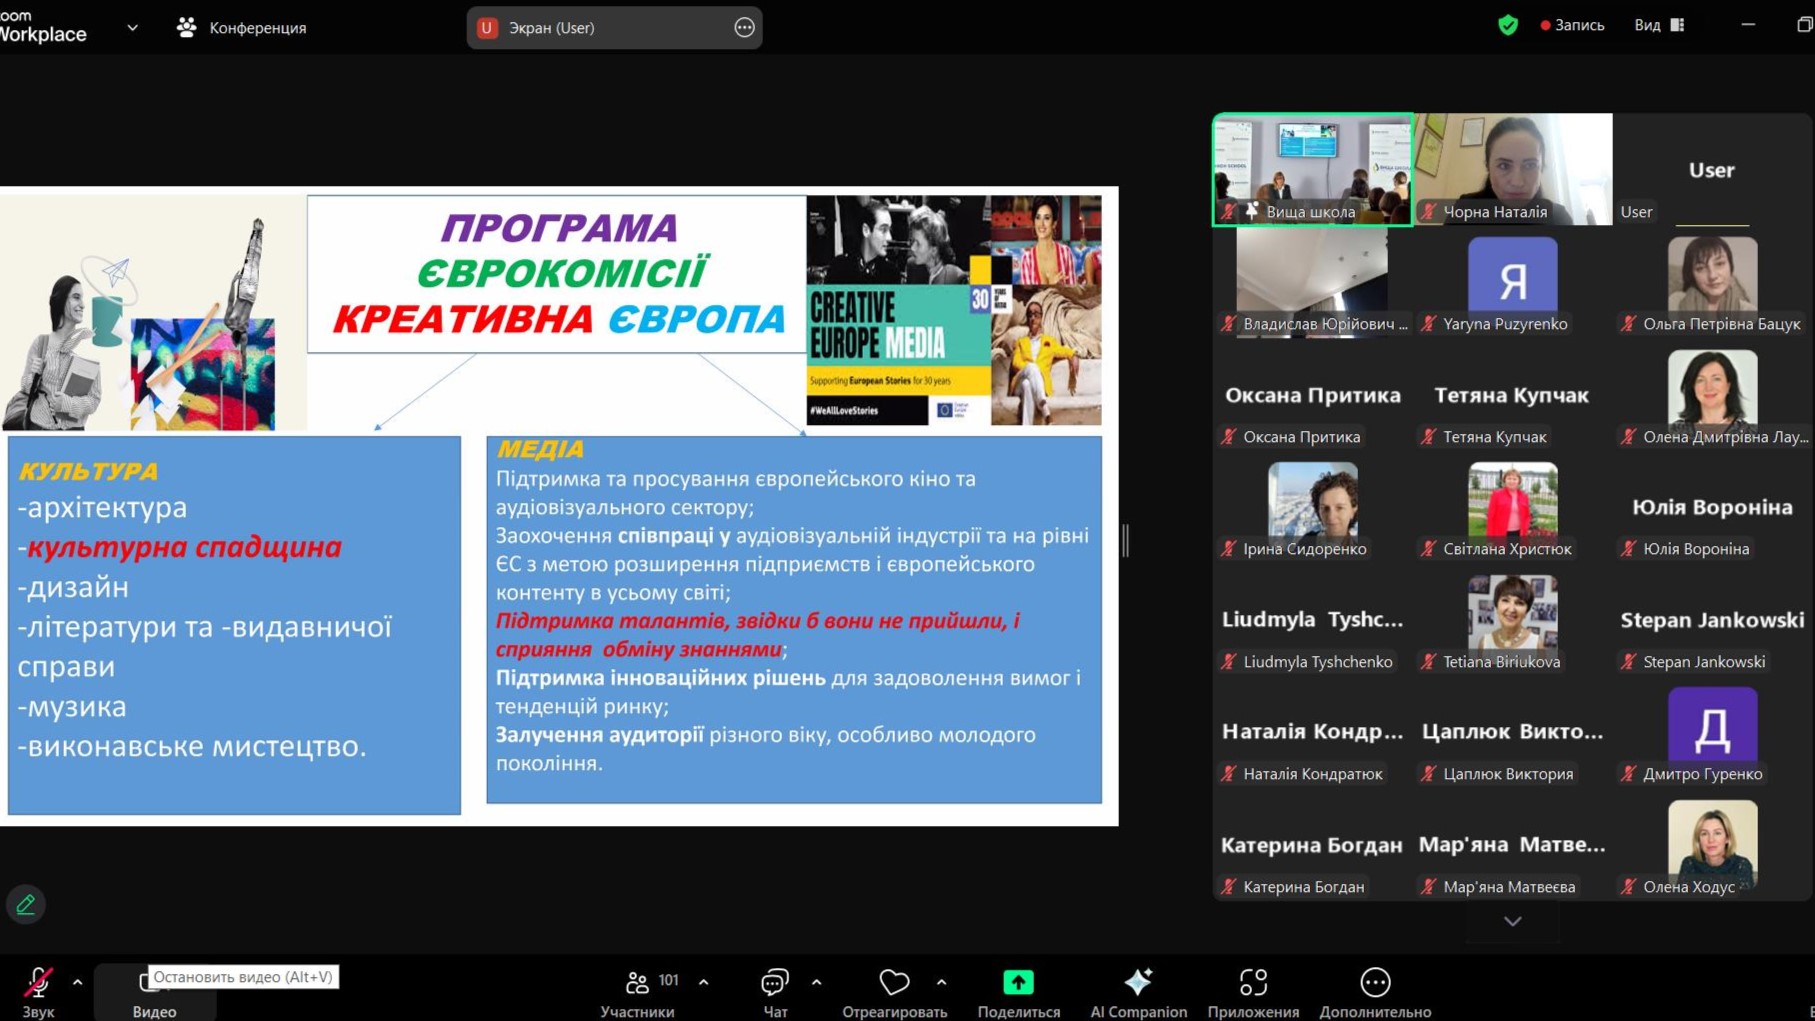Screen dimensions: 1815x1021
Task: Expand audio settings arrow next to microphone
Action: [77, 983]
